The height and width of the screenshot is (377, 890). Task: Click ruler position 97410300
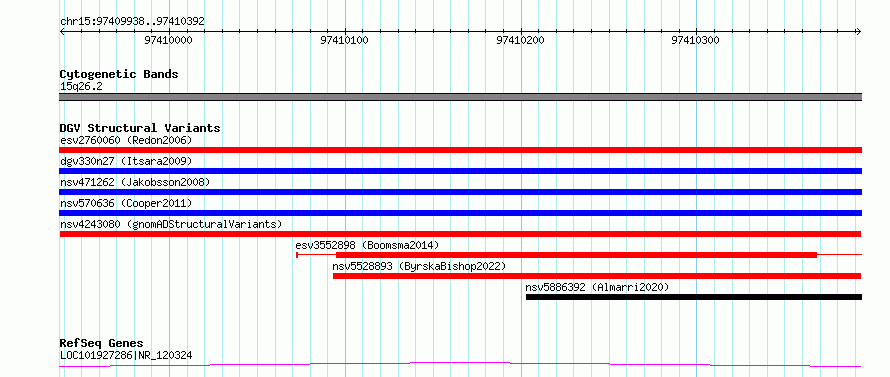point(696,40)
